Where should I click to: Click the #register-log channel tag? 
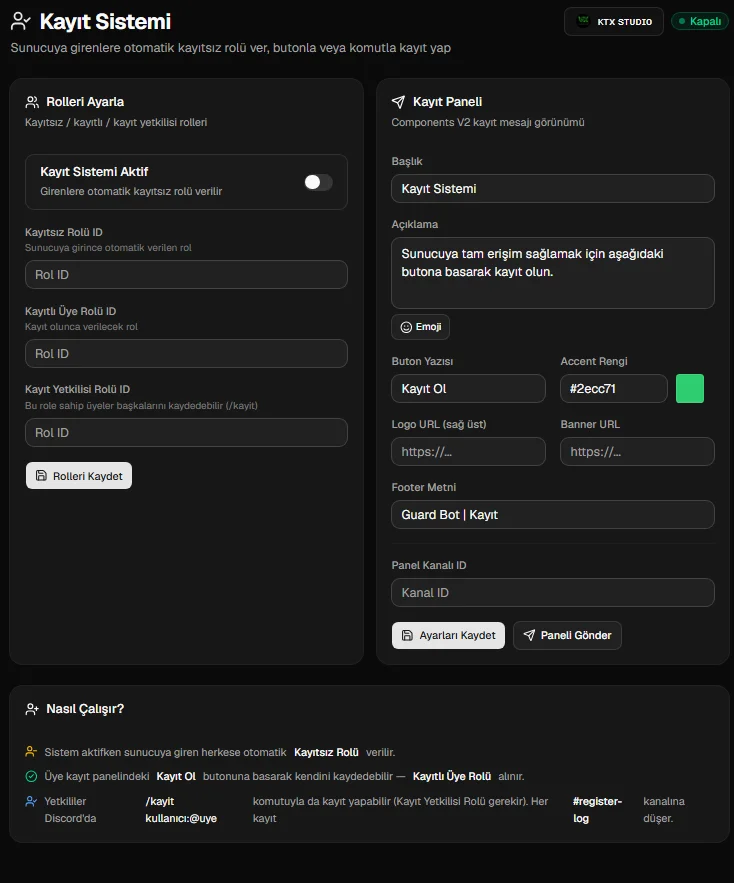pyautogui.click(x=597, y=810)
